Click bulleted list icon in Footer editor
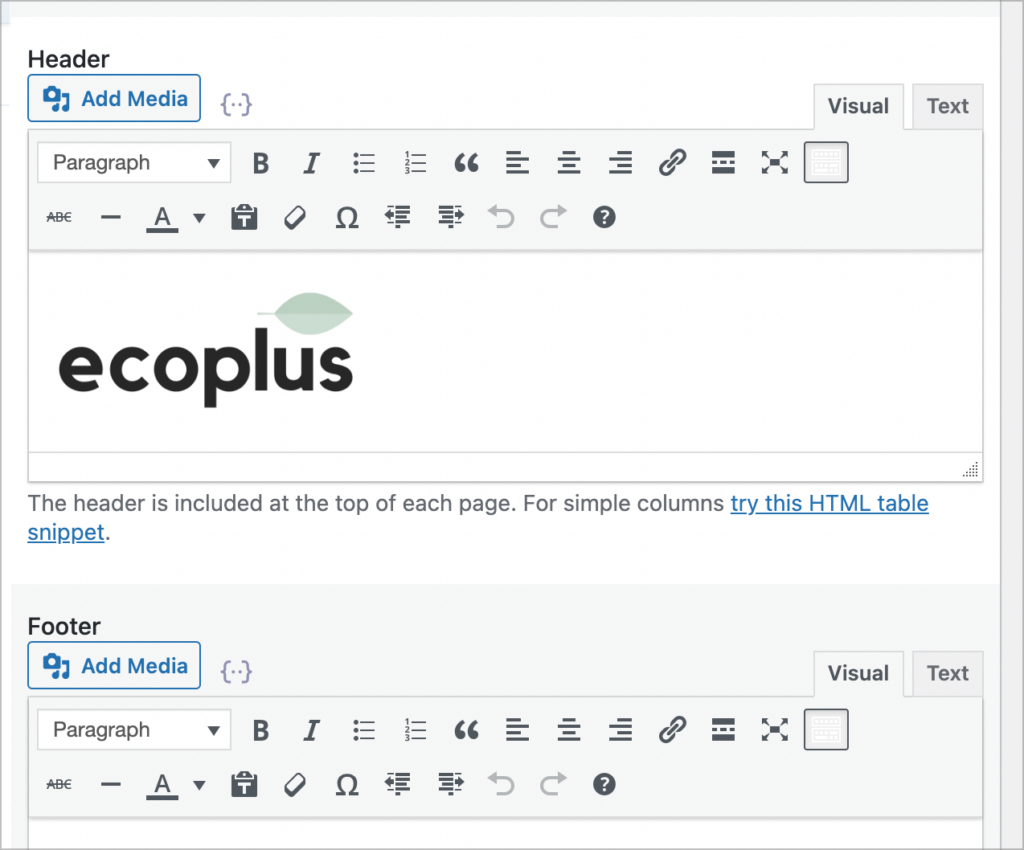Viewport: 1024px width, 850px height. [x=364, y=731]
